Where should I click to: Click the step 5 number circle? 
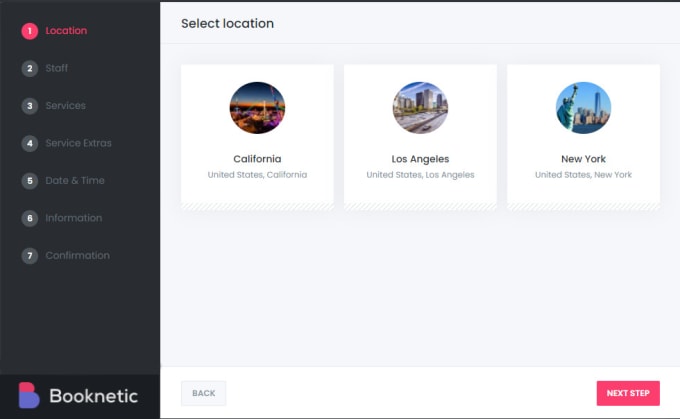coord(29,181)
